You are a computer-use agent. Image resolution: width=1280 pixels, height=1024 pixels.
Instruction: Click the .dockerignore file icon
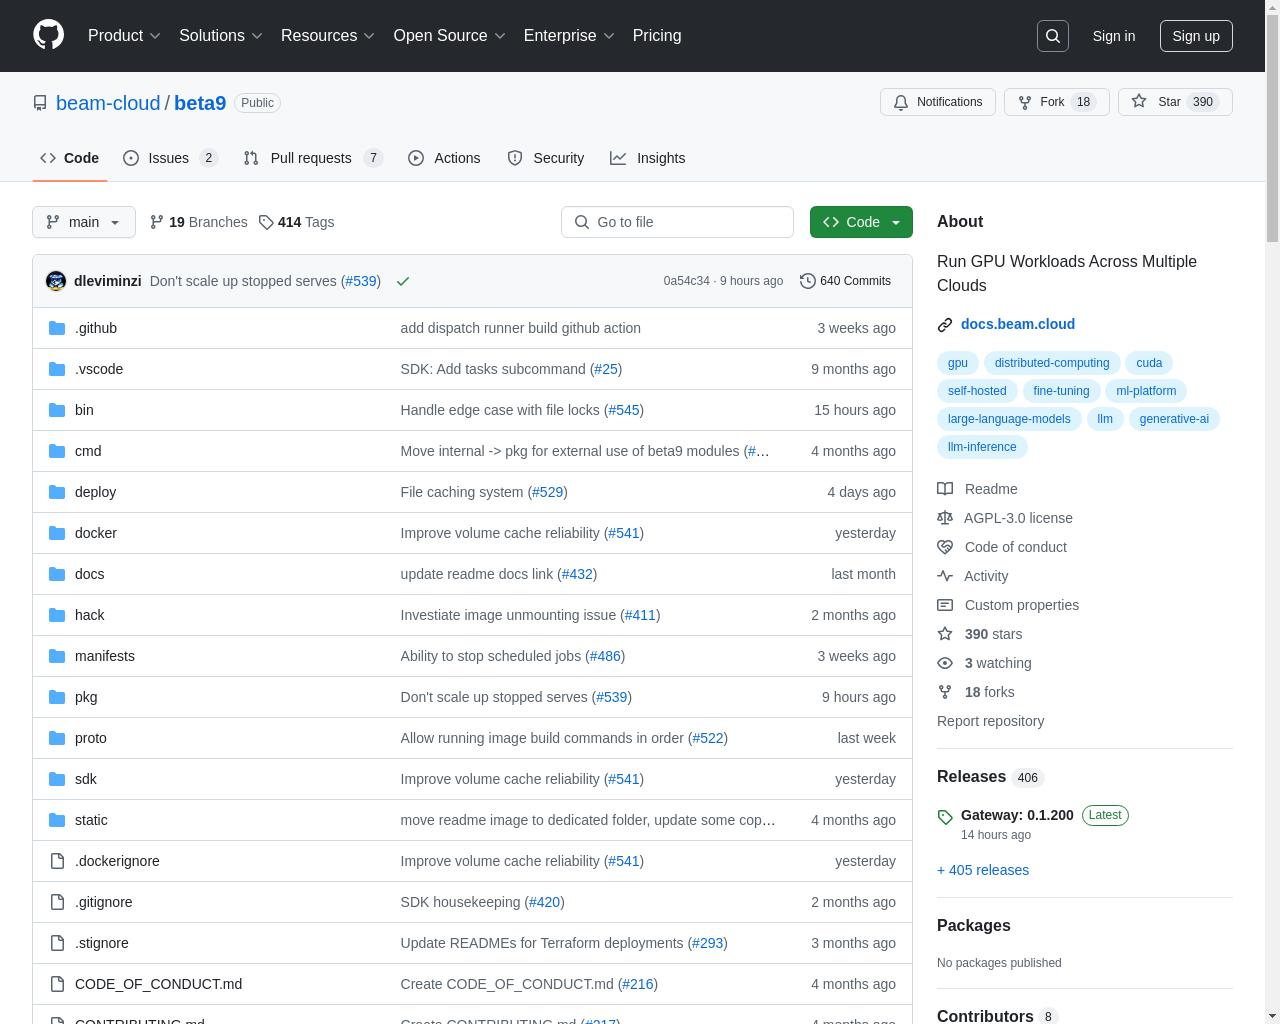click(57, 861)
